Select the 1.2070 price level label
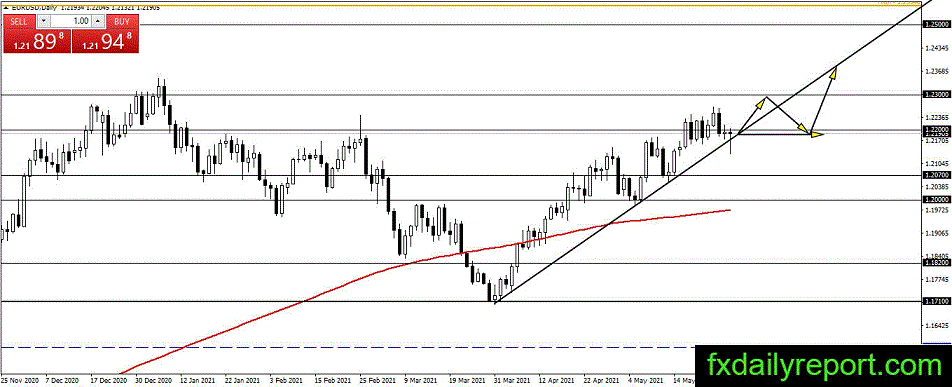 (x=936, y=175)
